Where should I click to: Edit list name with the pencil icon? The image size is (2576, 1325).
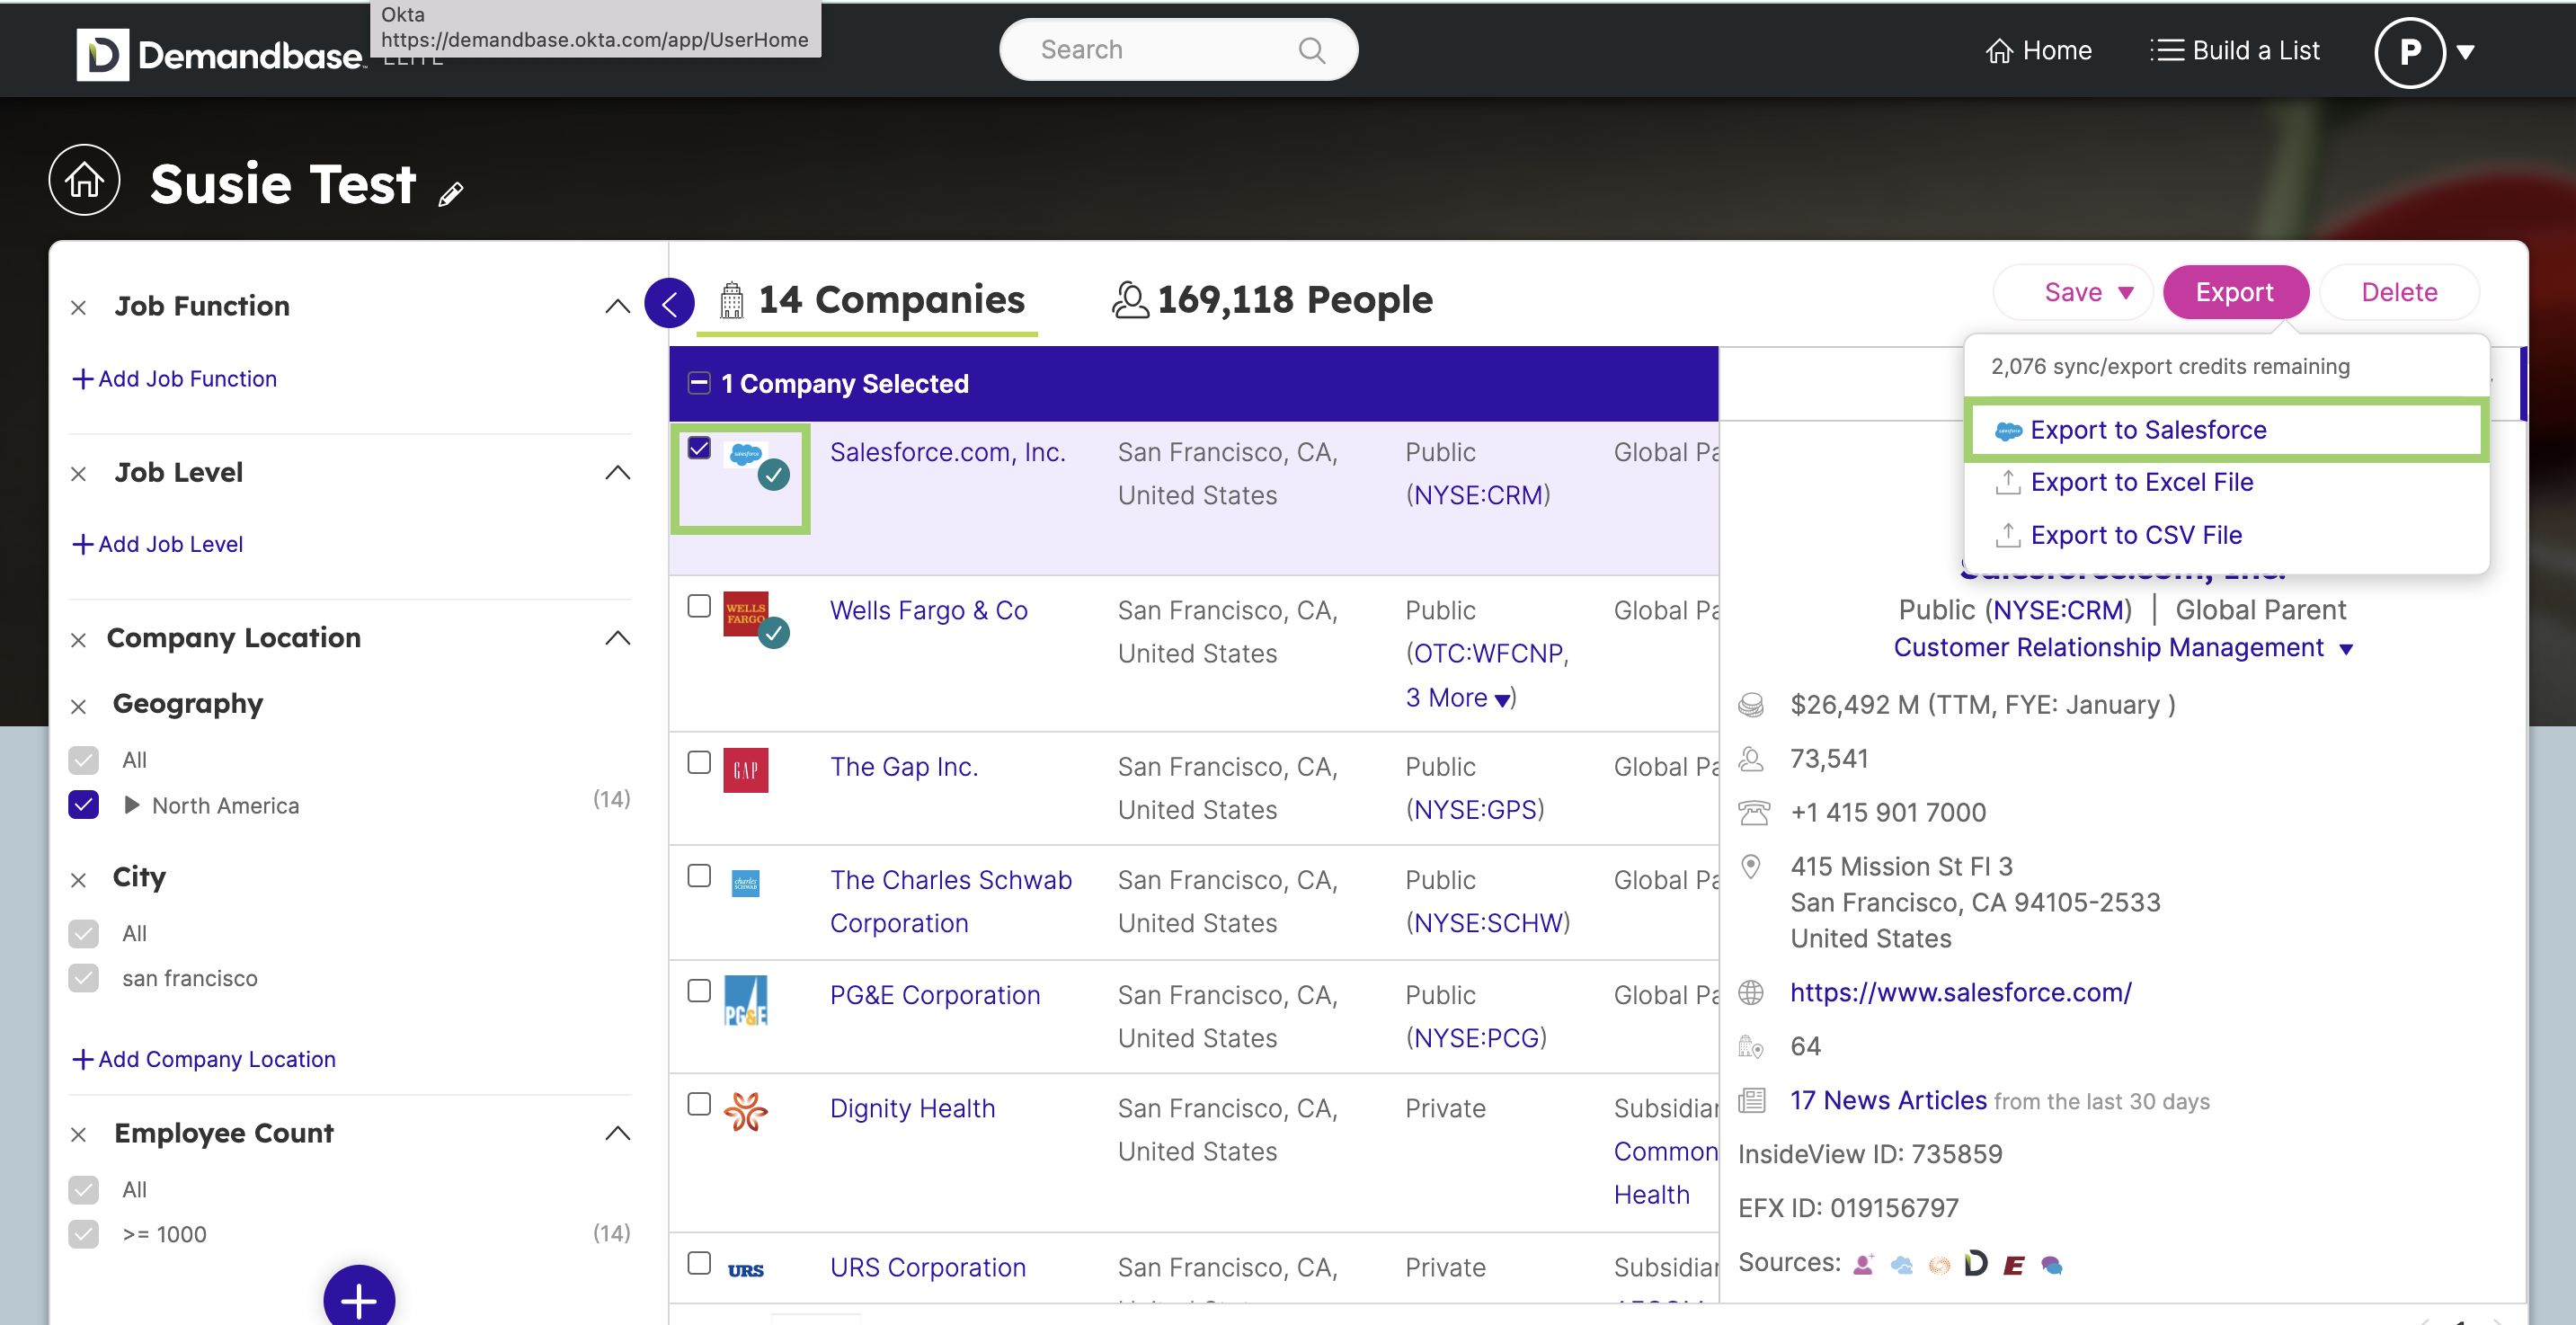[451, 193]
